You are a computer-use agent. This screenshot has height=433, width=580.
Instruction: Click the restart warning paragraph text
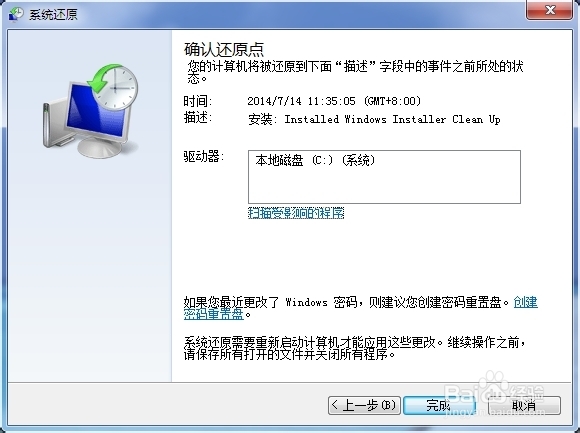(x=354, y=348)
